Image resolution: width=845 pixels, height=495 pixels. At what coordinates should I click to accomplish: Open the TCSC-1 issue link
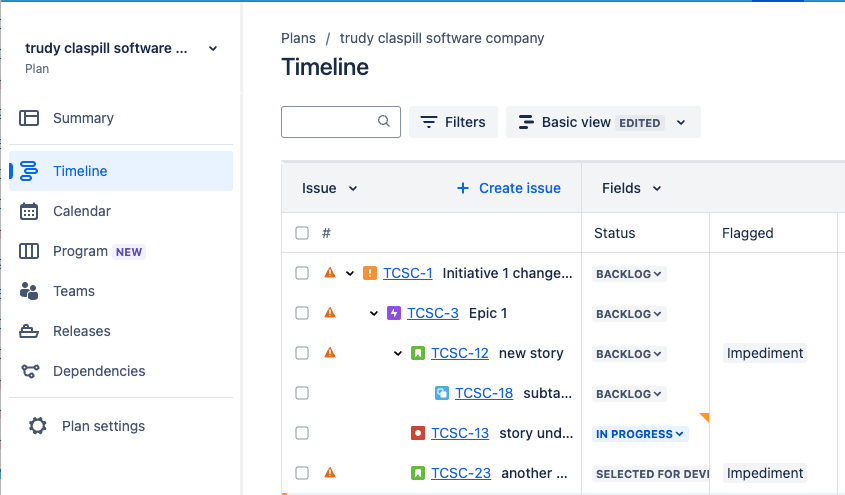tap(408, 273)
